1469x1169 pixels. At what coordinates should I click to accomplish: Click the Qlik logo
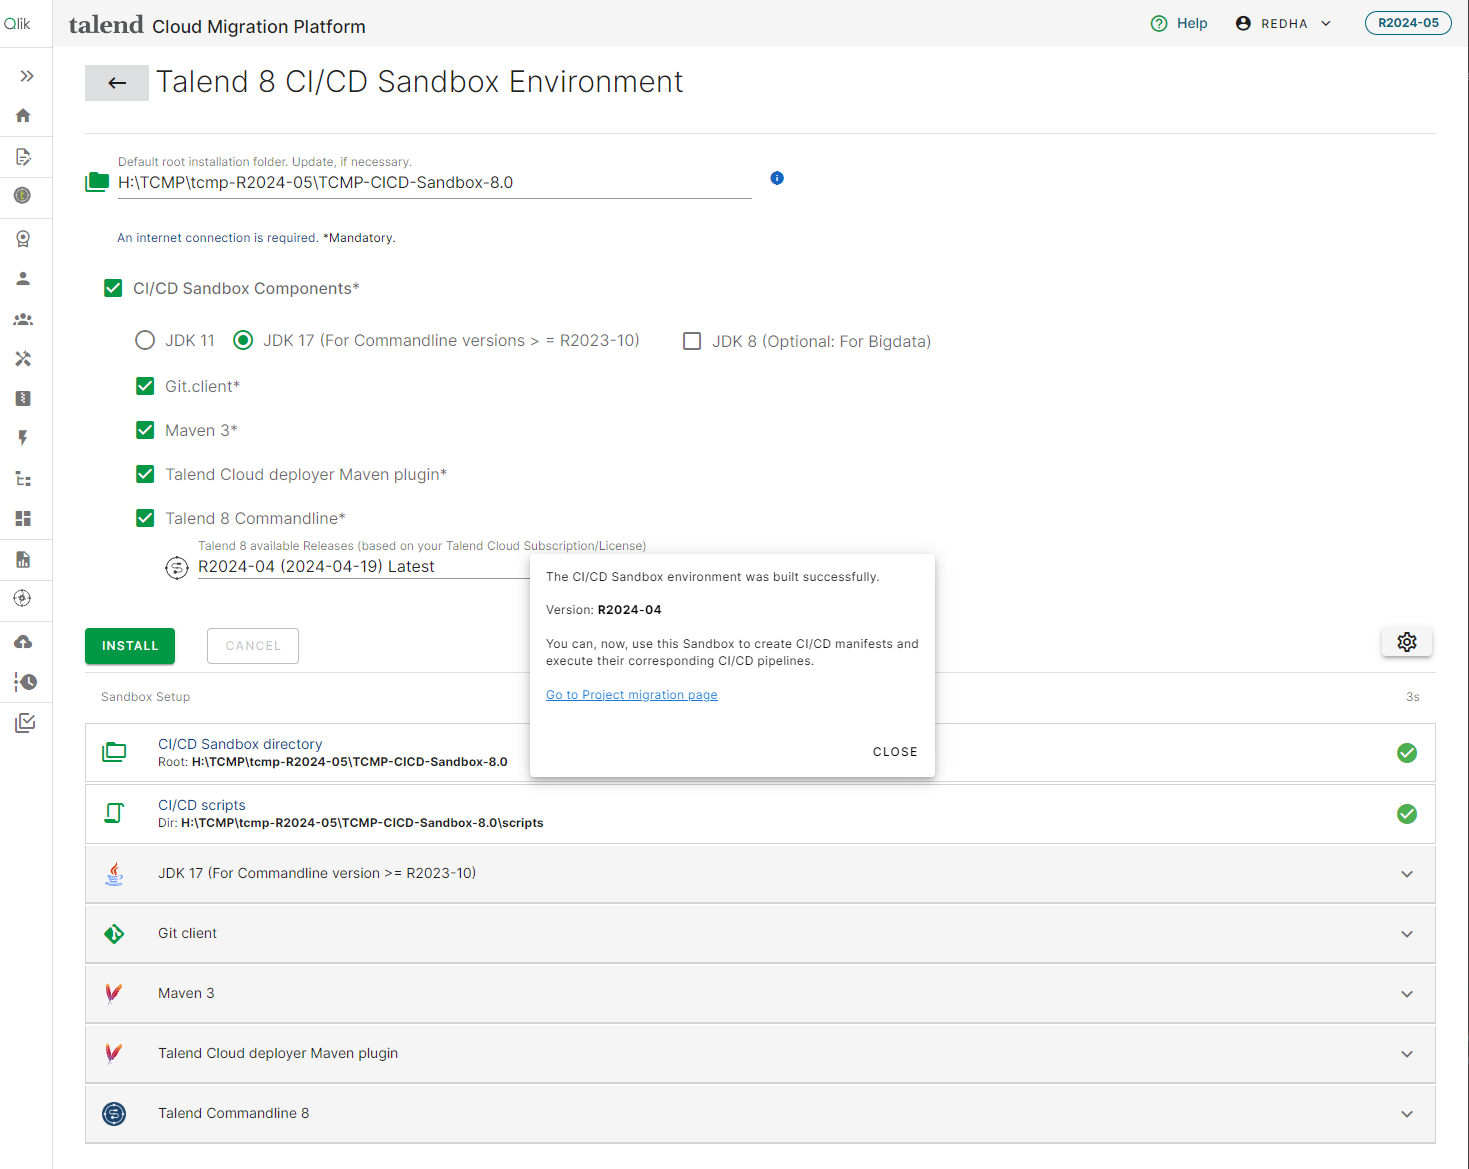(17, 24)
